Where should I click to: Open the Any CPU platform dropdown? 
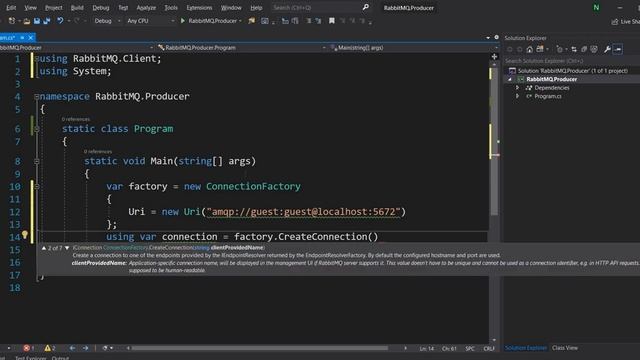tap(150, 21)
